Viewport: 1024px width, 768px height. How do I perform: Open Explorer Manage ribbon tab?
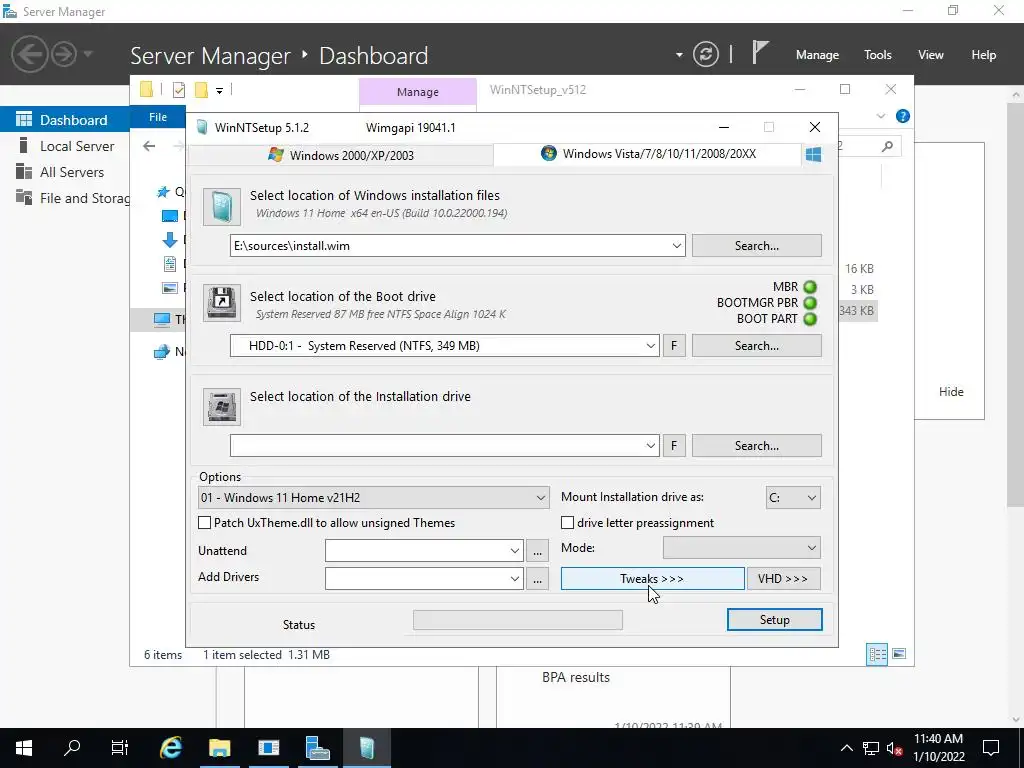[x=418, y=92]
